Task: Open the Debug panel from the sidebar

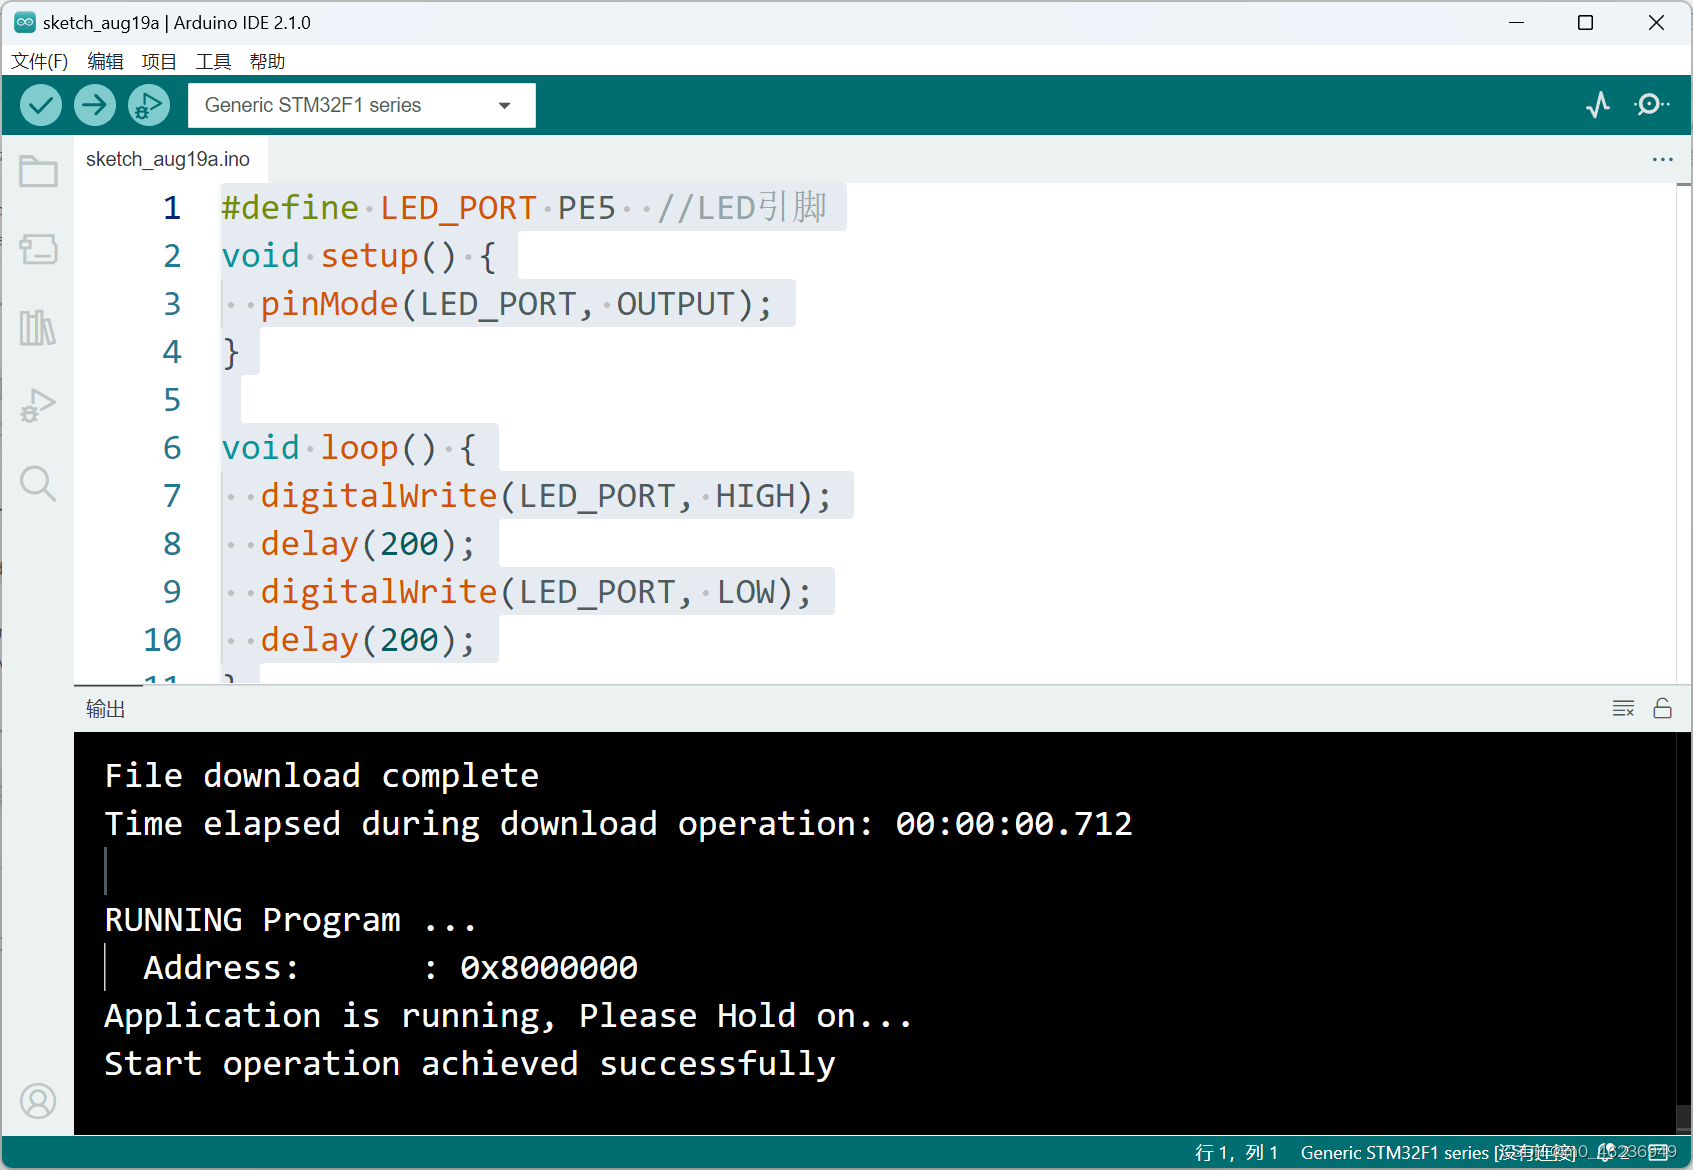Action: (38, 405)
